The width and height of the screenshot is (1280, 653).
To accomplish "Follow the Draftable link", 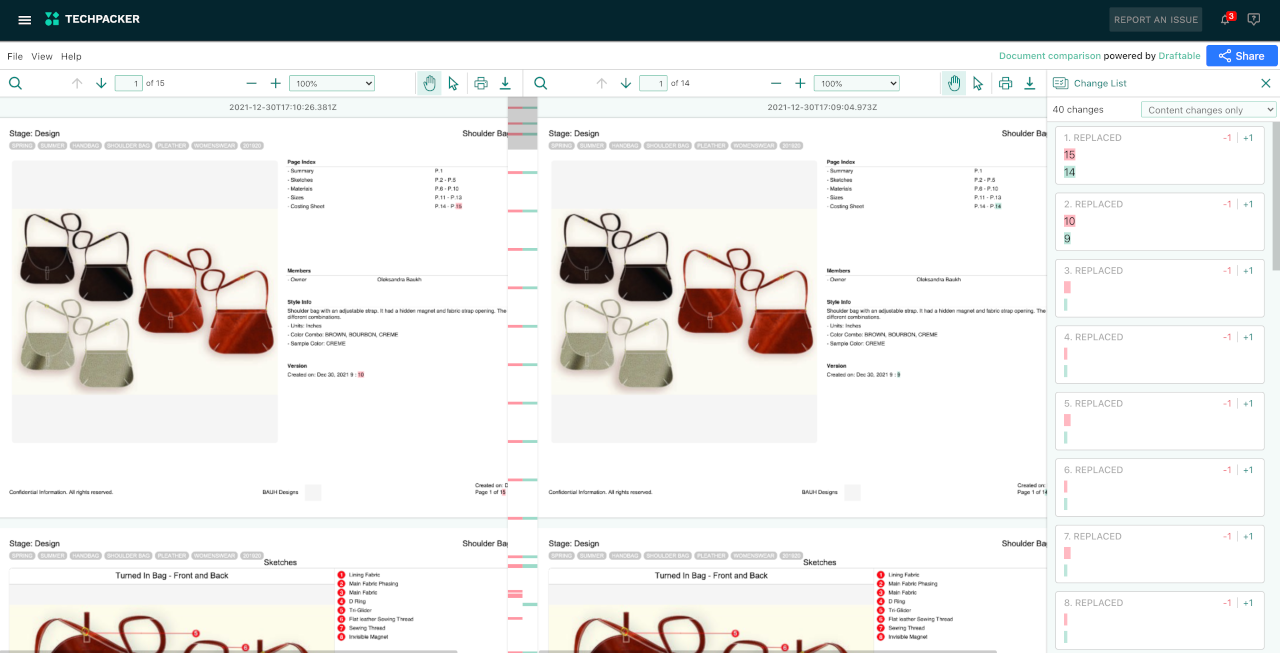I will [x=1179, y=56].
